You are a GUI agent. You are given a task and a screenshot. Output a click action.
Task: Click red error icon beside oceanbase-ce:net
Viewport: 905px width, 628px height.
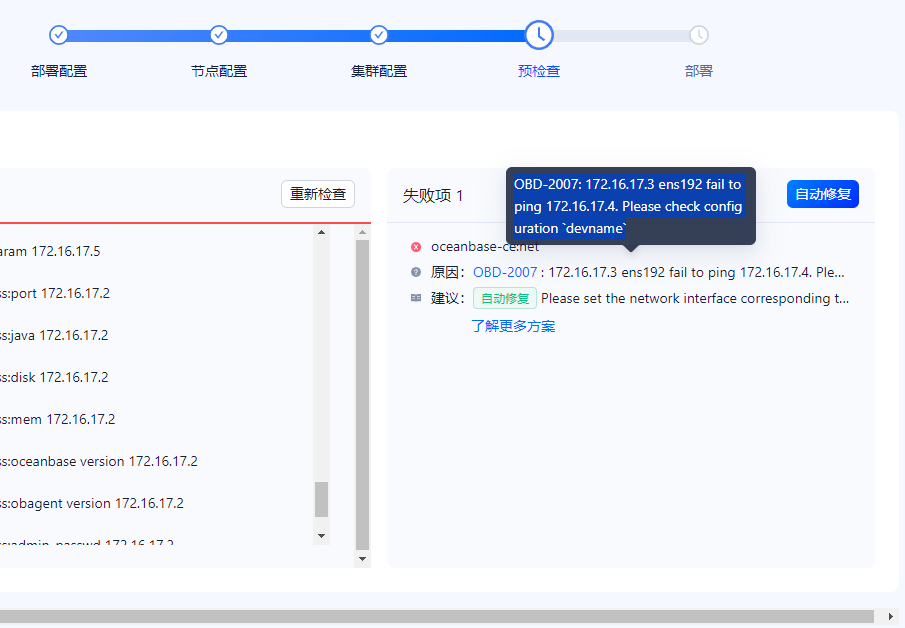point(416,247)
